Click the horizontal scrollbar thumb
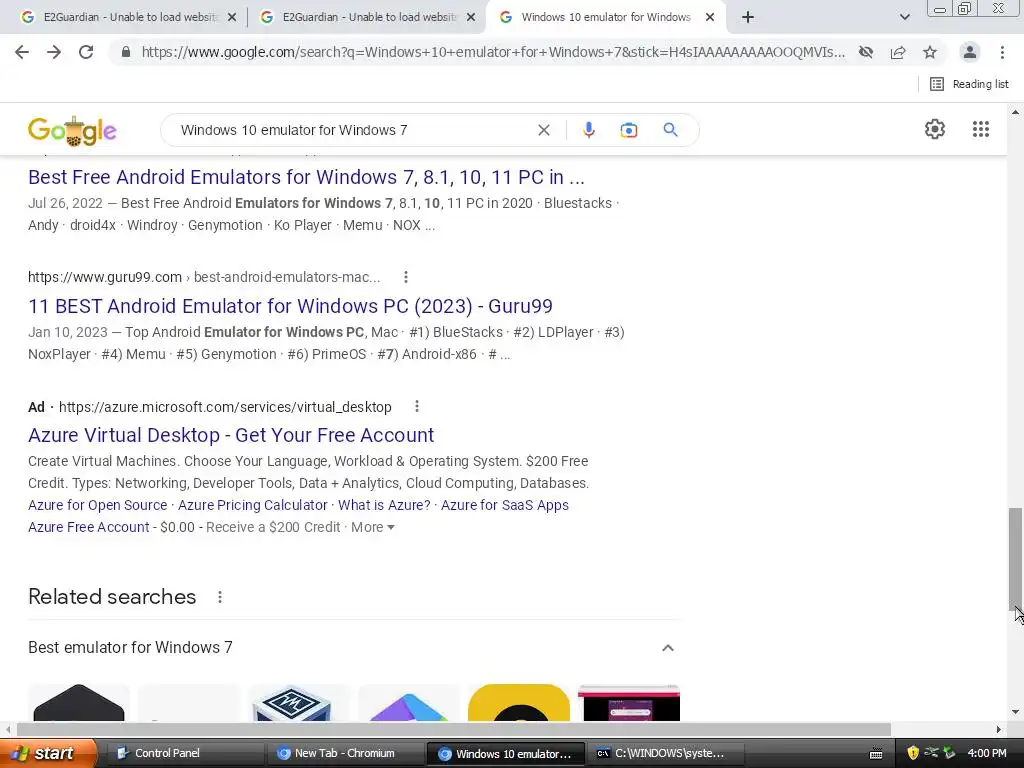The width and height of the screenshot is (1024, 768). coord(454,729)
